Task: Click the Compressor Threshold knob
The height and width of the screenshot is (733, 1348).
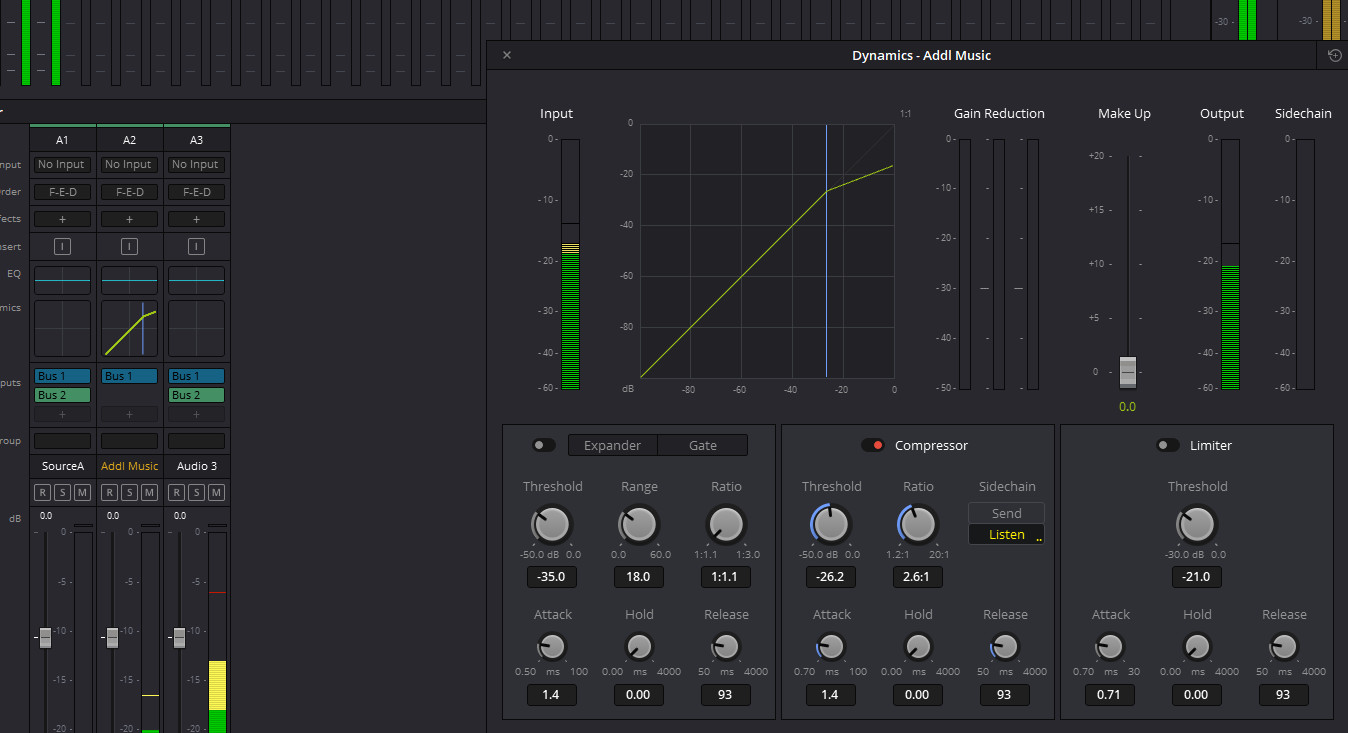Action: (831, 524)
